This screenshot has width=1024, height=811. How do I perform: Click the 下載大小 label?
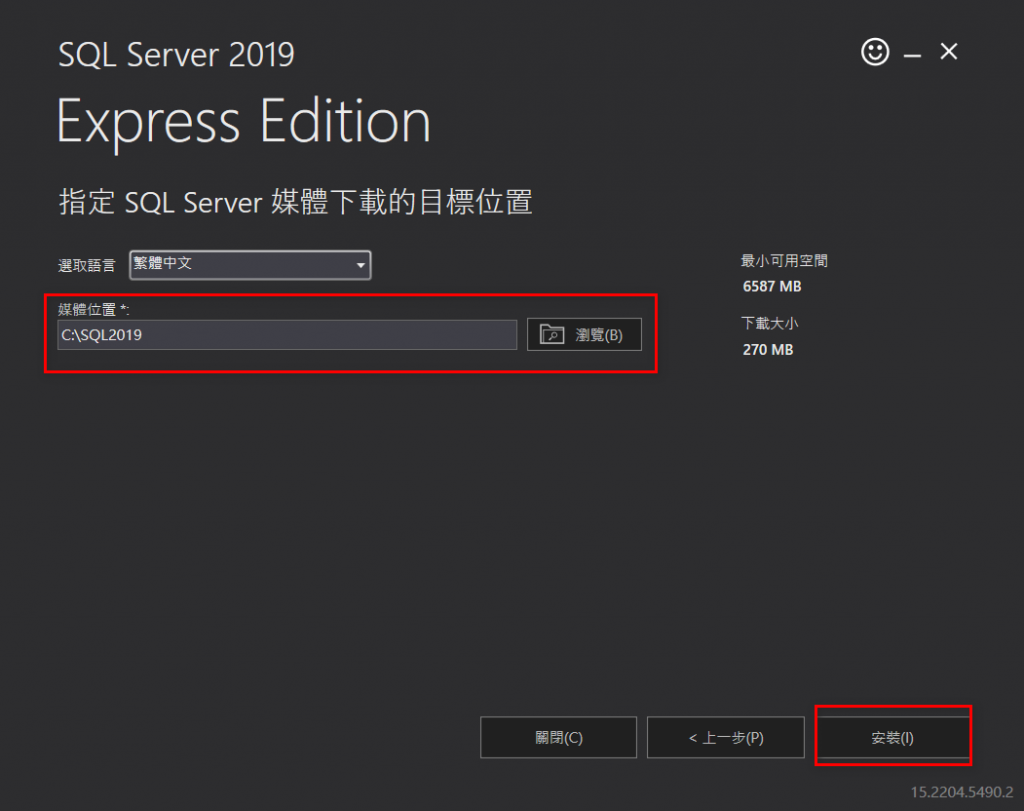[x=770, y=324]
